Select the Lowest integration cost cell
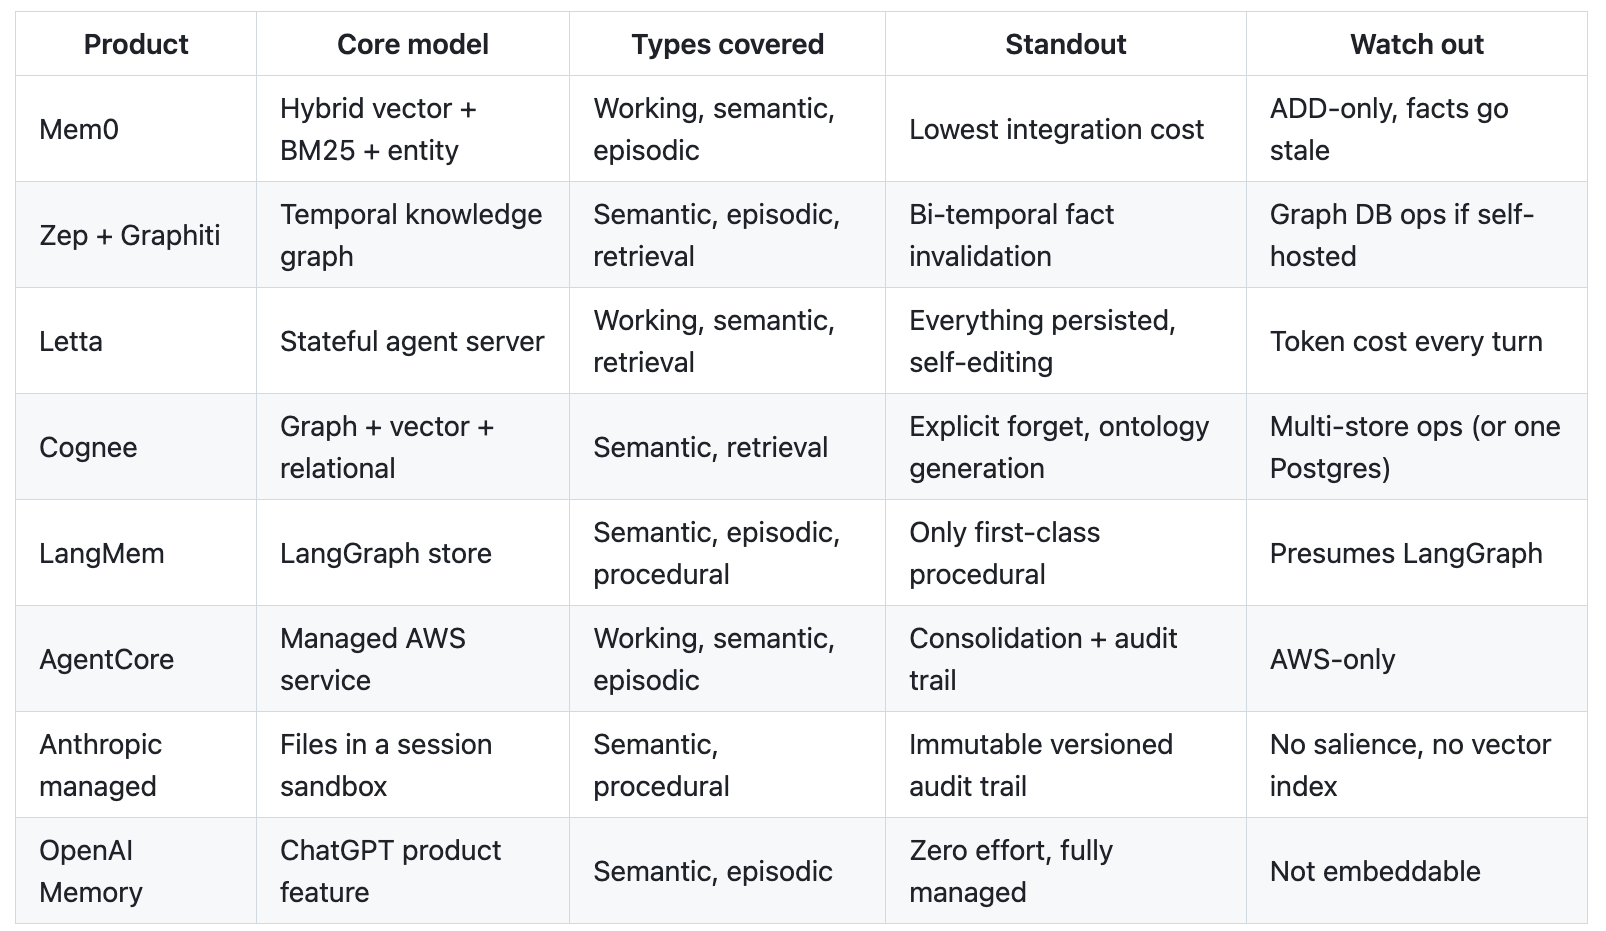 click(x=1066, y=129)
